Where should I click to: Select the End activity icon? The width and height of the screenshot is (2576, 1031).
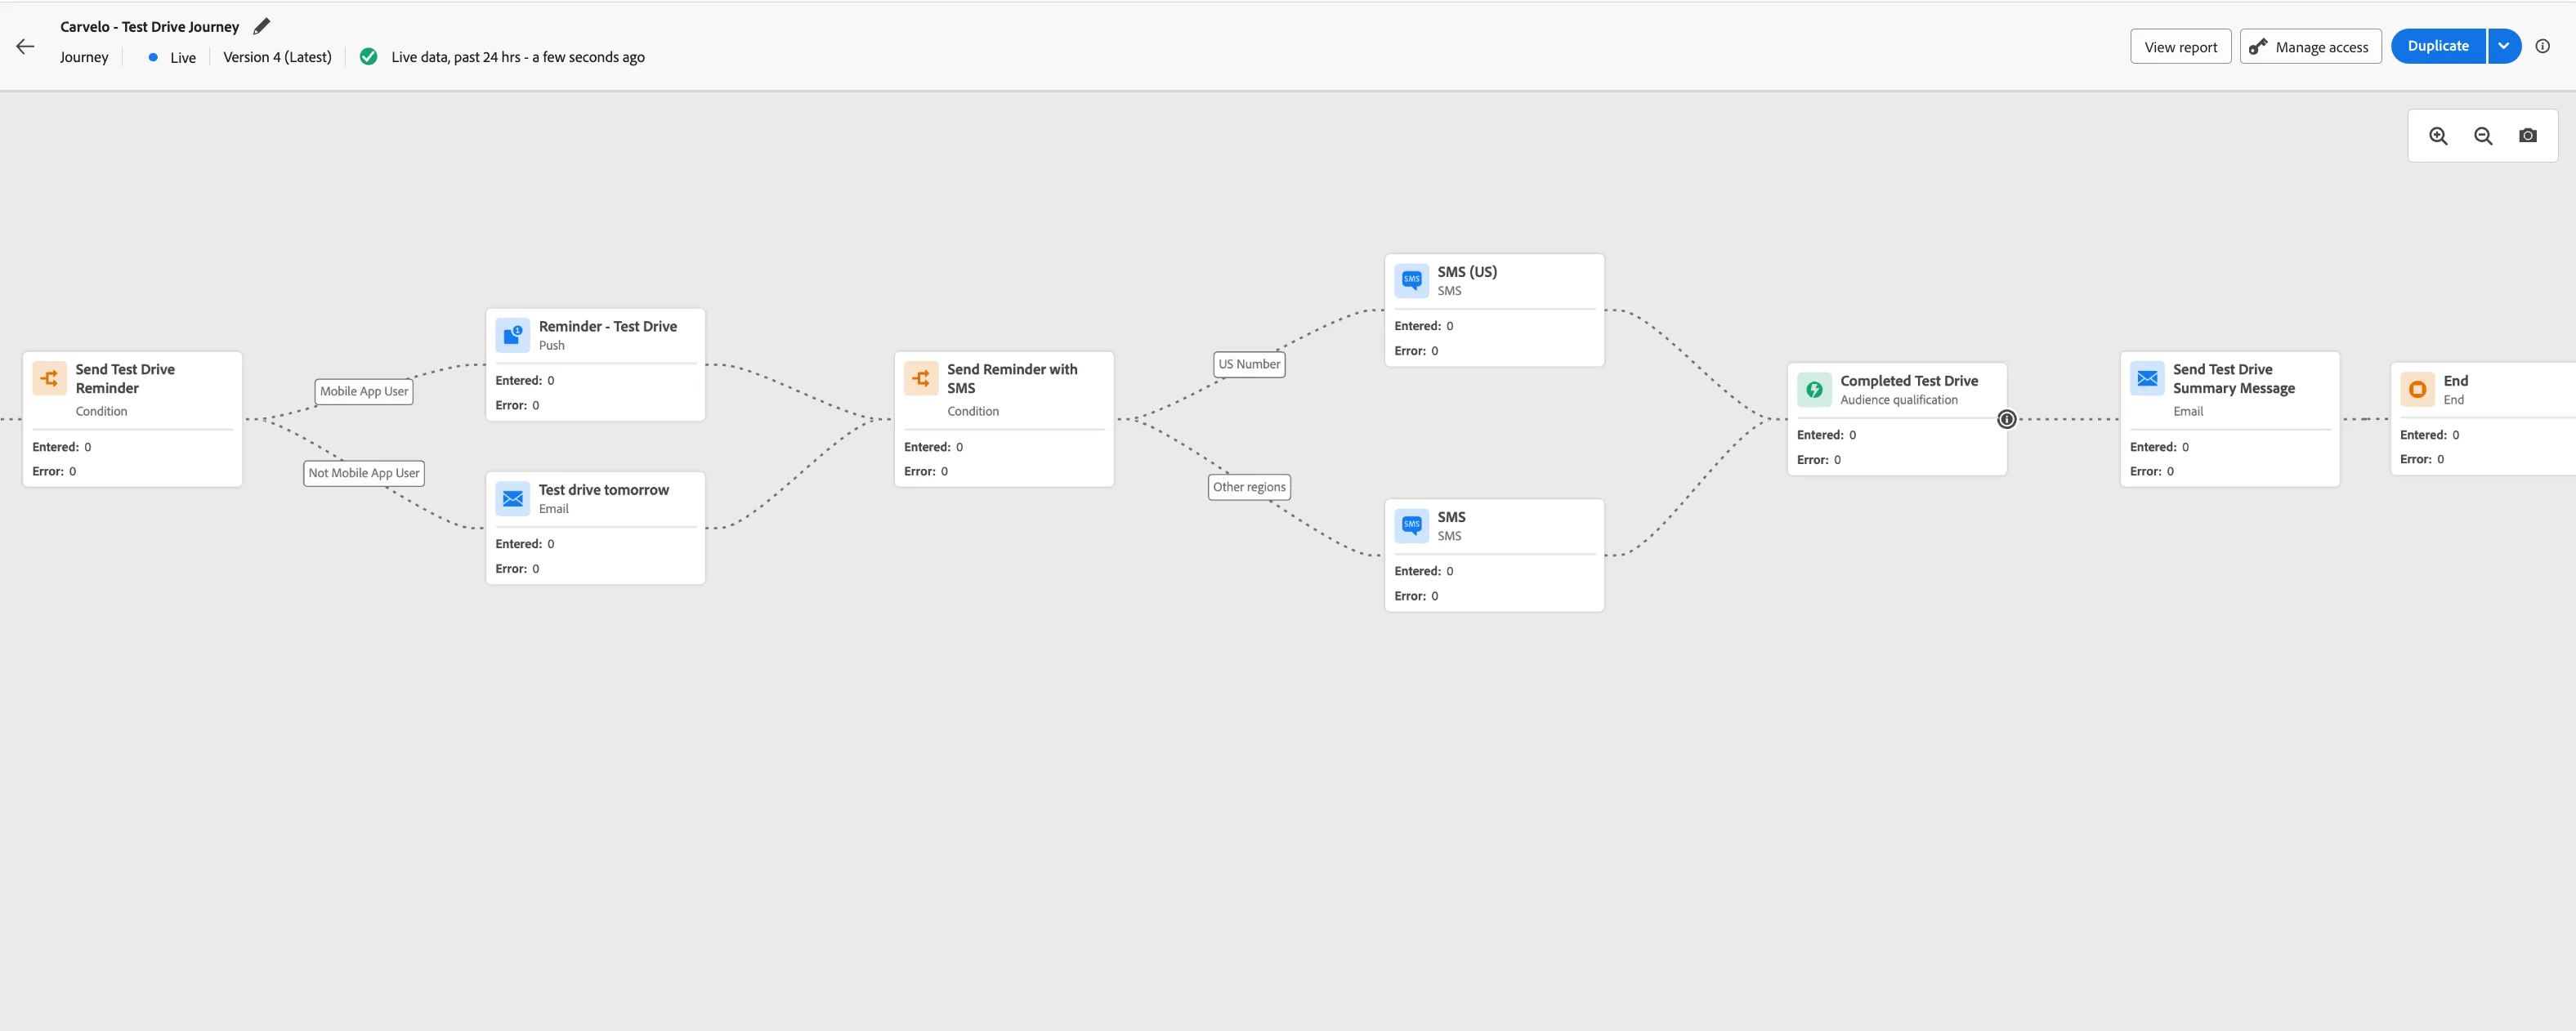click(x=2417, y=389)
